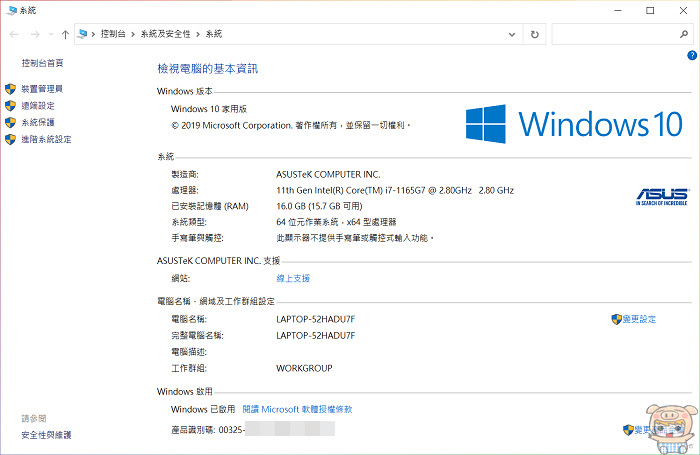Viewport: 700px width, 455px height.
Task: Click the search magnifier icon
Action: pyautogui.click(x=683, y=34)
